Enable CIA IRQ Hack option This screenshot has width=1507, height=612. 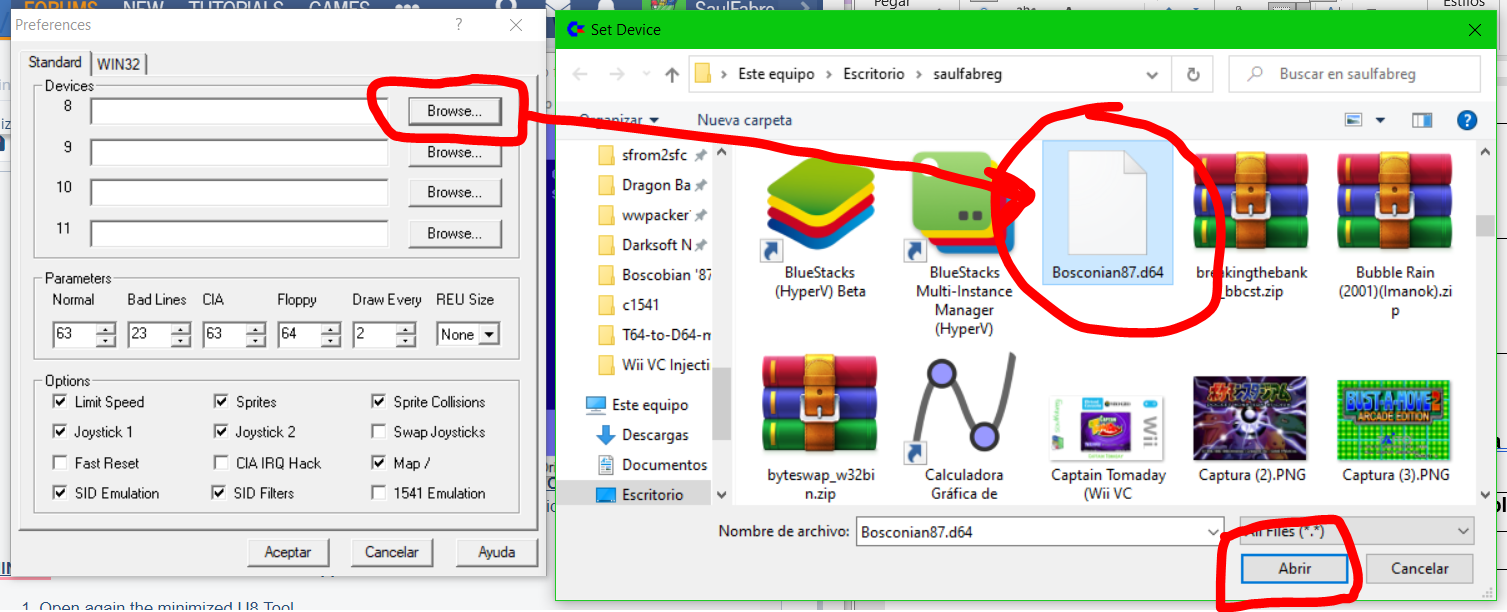[220, 463]
